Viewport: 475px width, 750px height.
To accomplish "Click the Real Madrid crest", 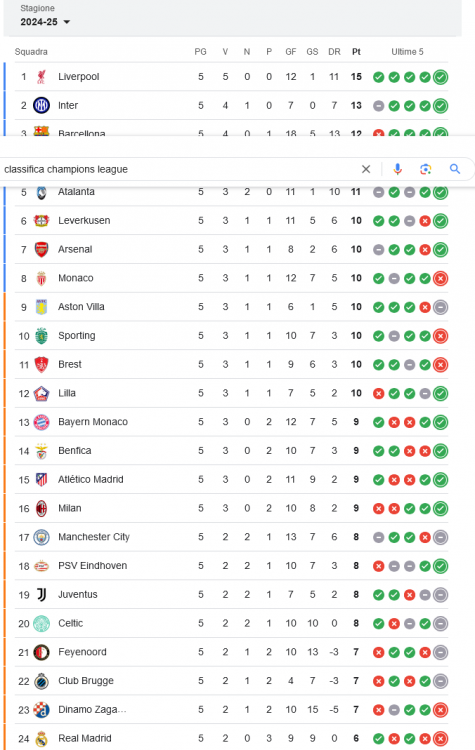I will click(42, 739).
